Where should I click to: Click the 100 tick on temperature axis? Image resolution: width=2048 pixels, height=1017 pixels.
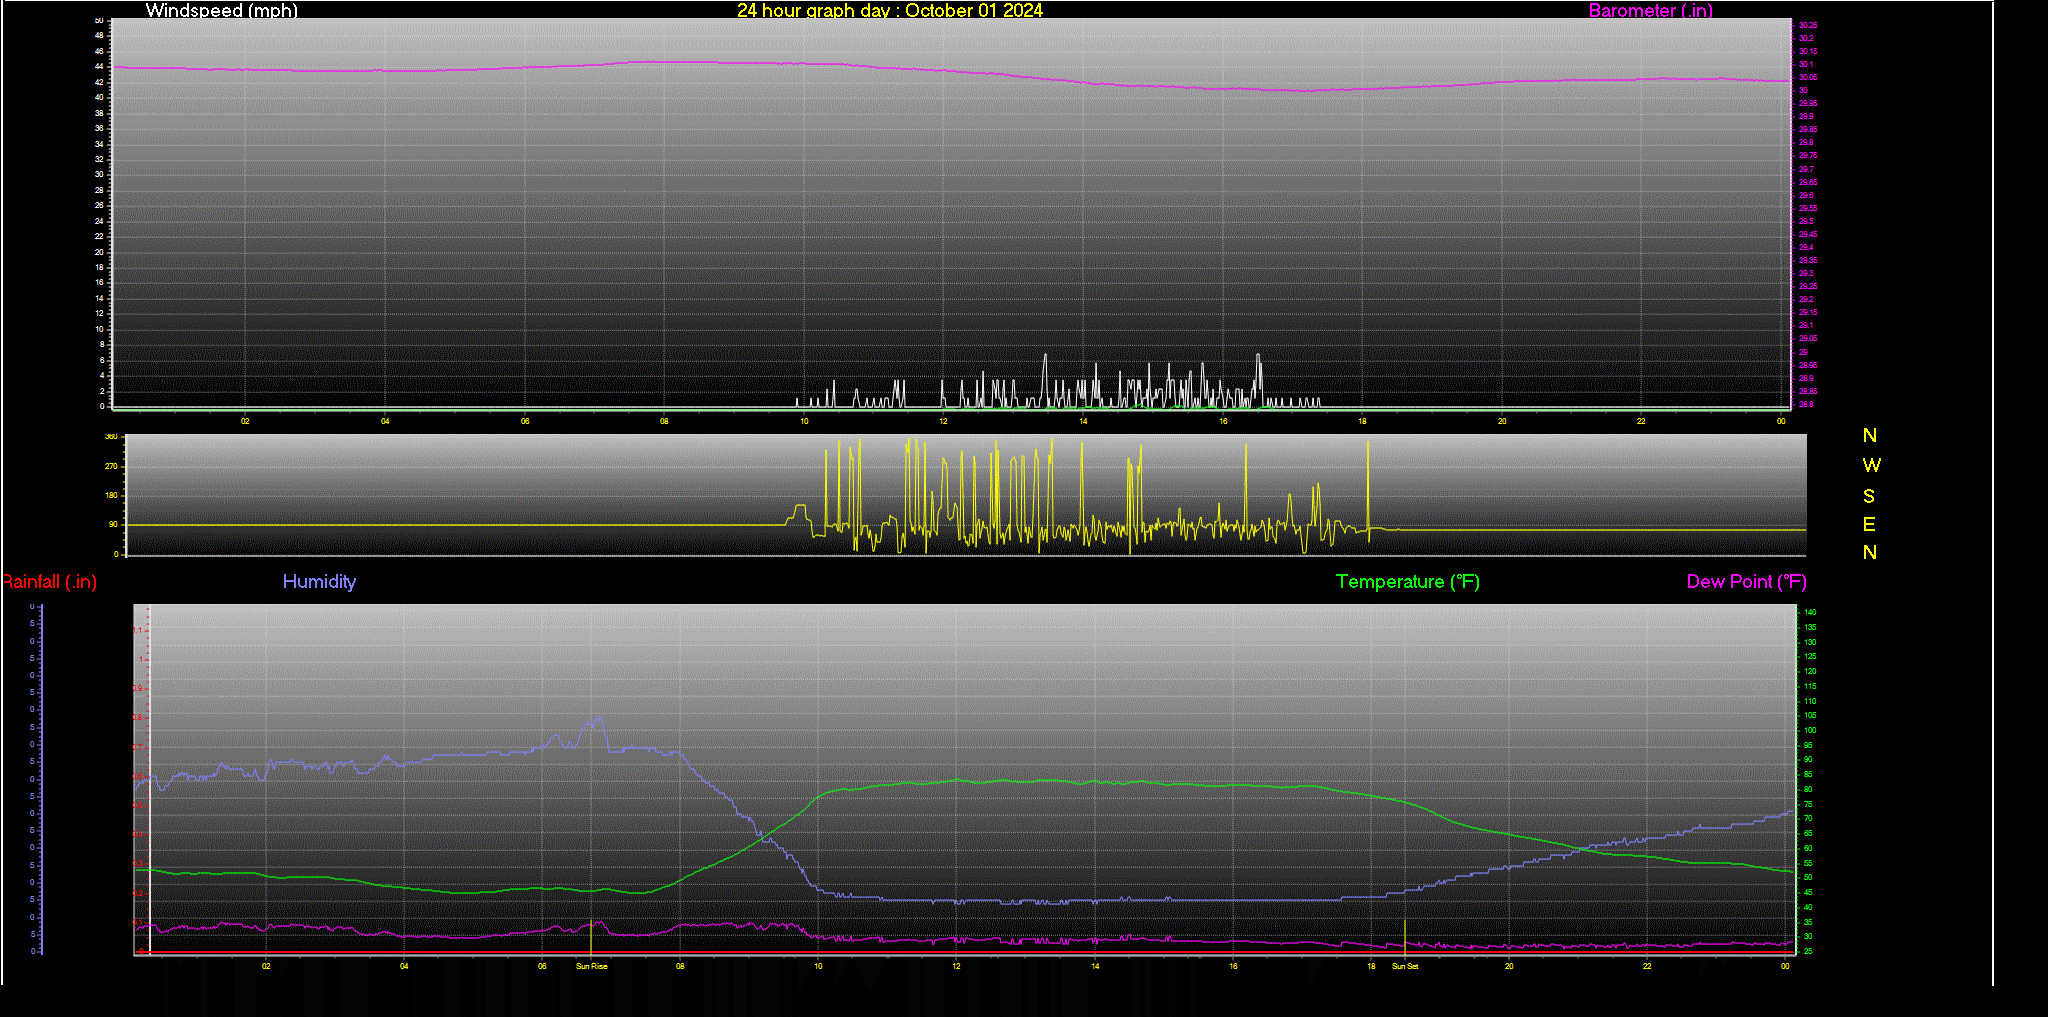[x=1810, y=730]
